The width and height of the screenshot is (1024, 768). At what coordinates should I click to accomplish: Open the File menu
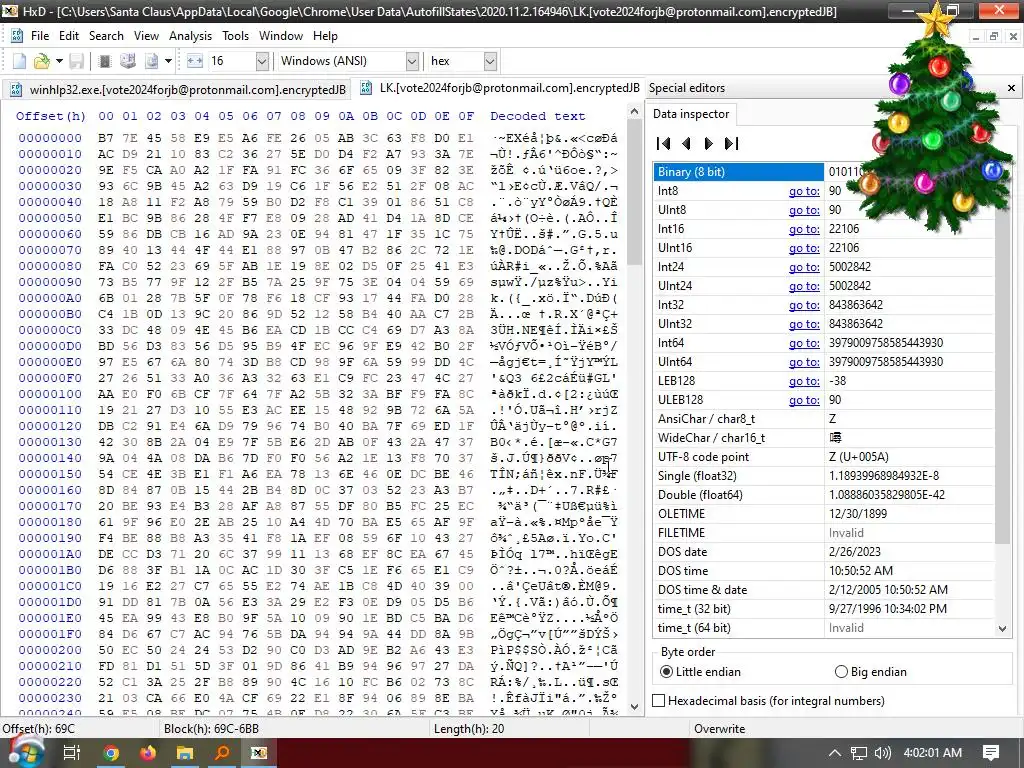click(x=40, y=36)
